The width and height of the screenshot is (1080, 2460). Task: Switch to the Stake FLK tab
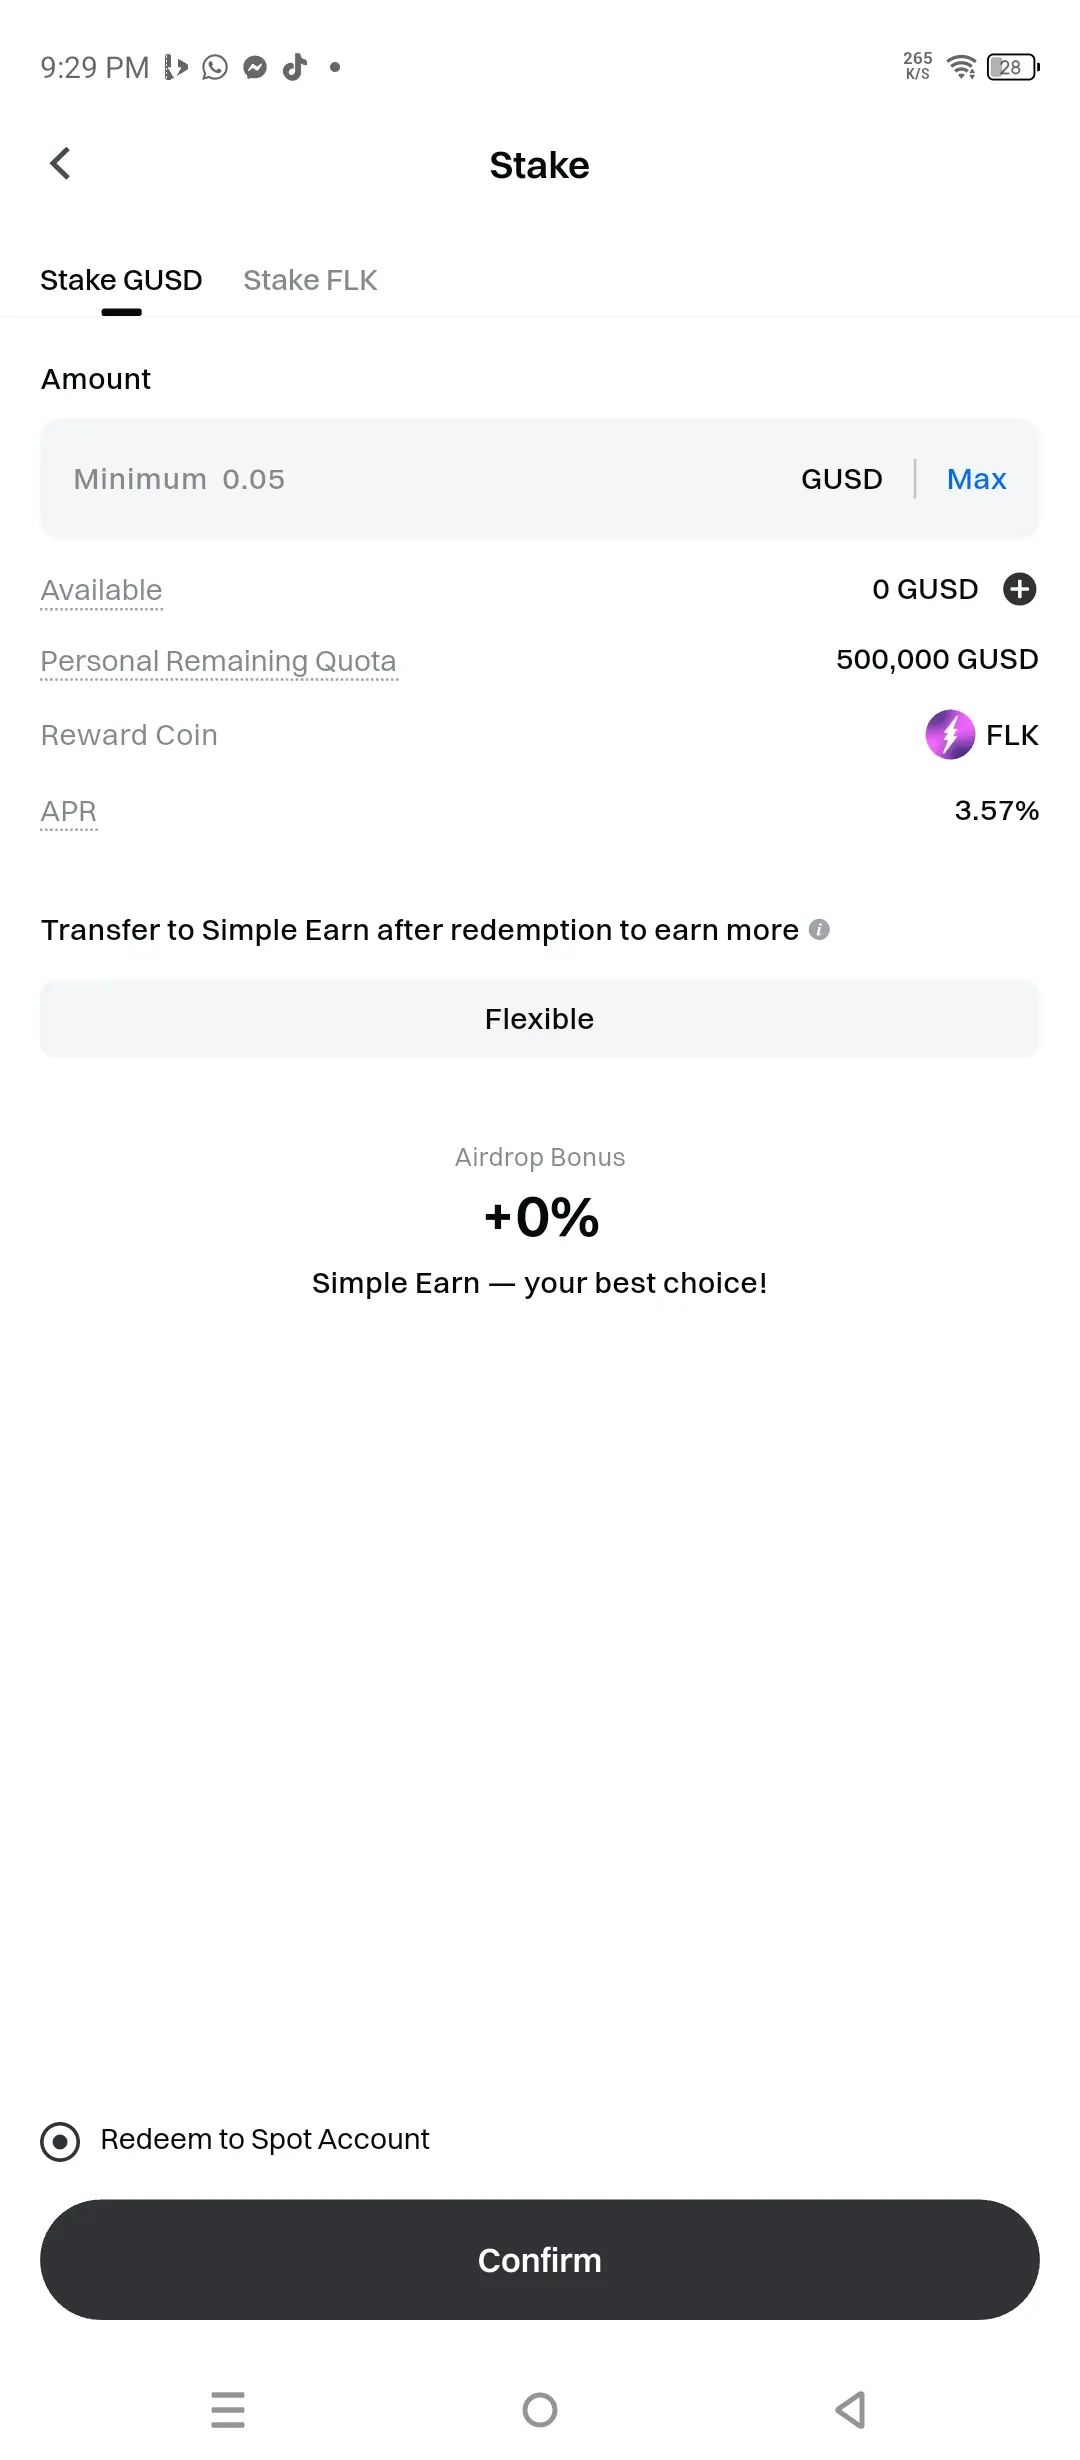point(310,280)
